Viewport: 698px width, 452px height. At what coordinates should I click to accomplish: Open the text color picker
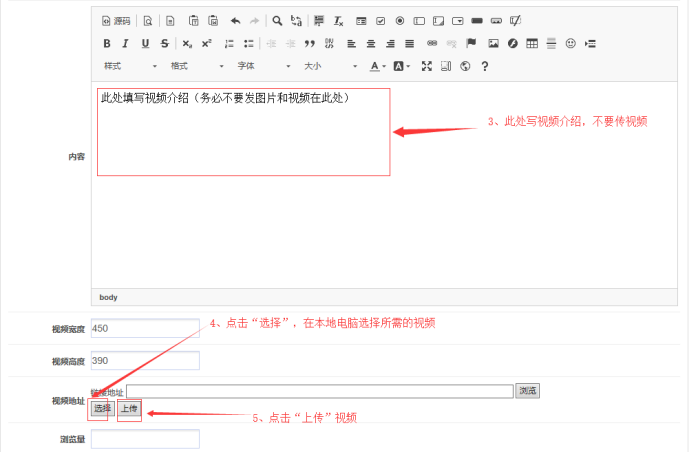(x=376, y=66)
